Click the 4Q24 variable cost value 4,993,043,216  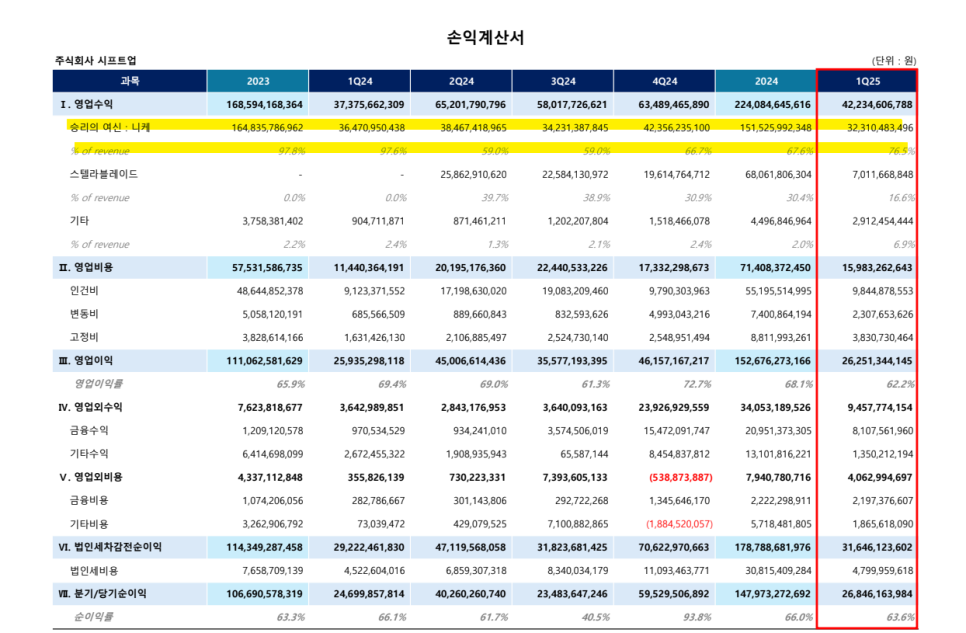[679, 314]
